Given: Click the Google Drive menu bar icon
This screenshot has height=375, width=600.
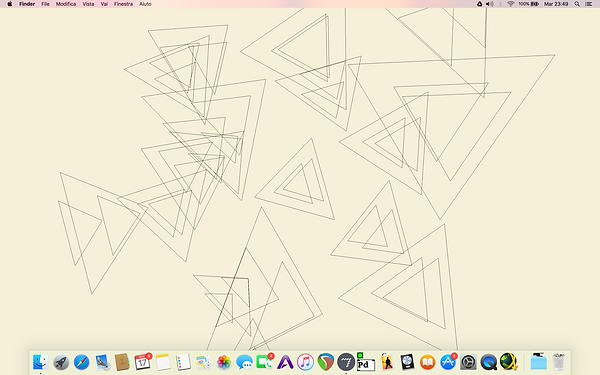Looking at the screenshot, I should [479, 4].
